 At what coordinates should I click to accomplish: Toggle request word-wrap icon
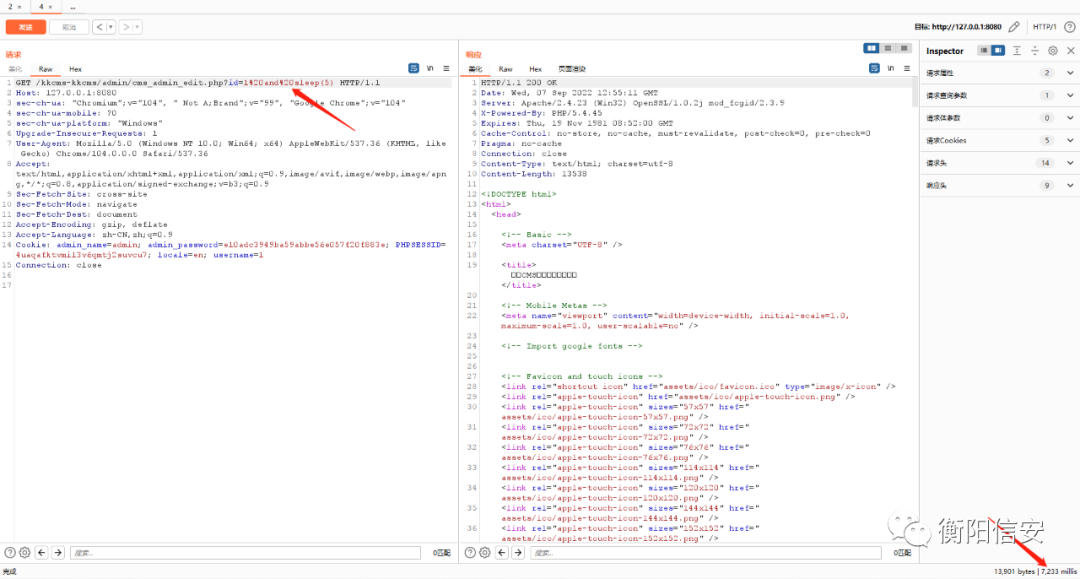tap(413, 68)
